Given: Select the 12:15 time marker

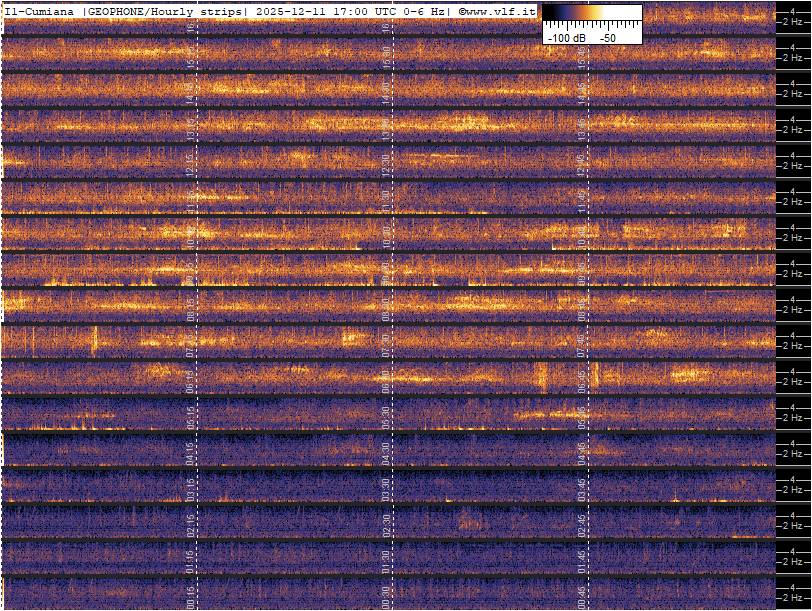Looking at the screenshot, I should [191, 163].
